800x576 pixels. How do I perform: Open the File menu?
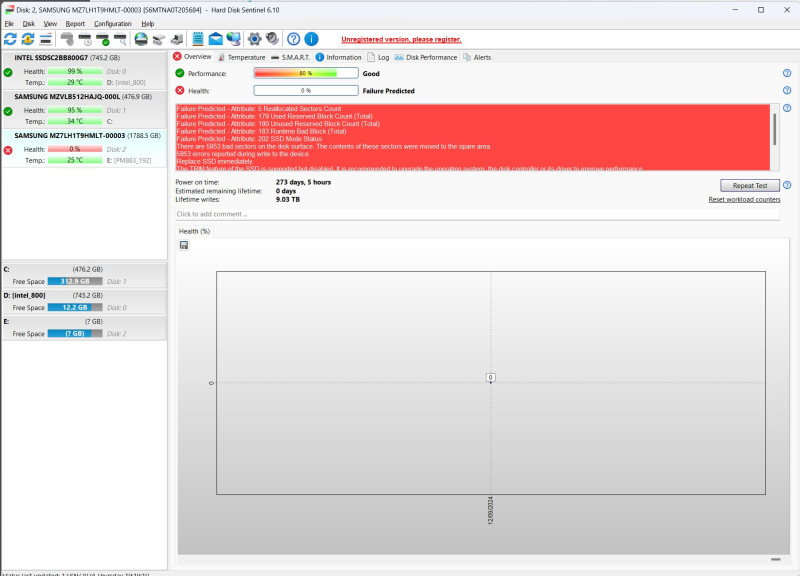click(9, 24)
